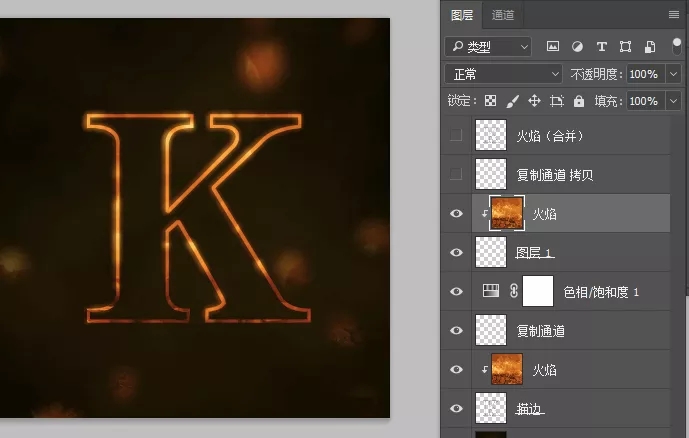Screen dimensions: 689x438
Task: Switch to the 通道 tab
Action: pos(503,15)
